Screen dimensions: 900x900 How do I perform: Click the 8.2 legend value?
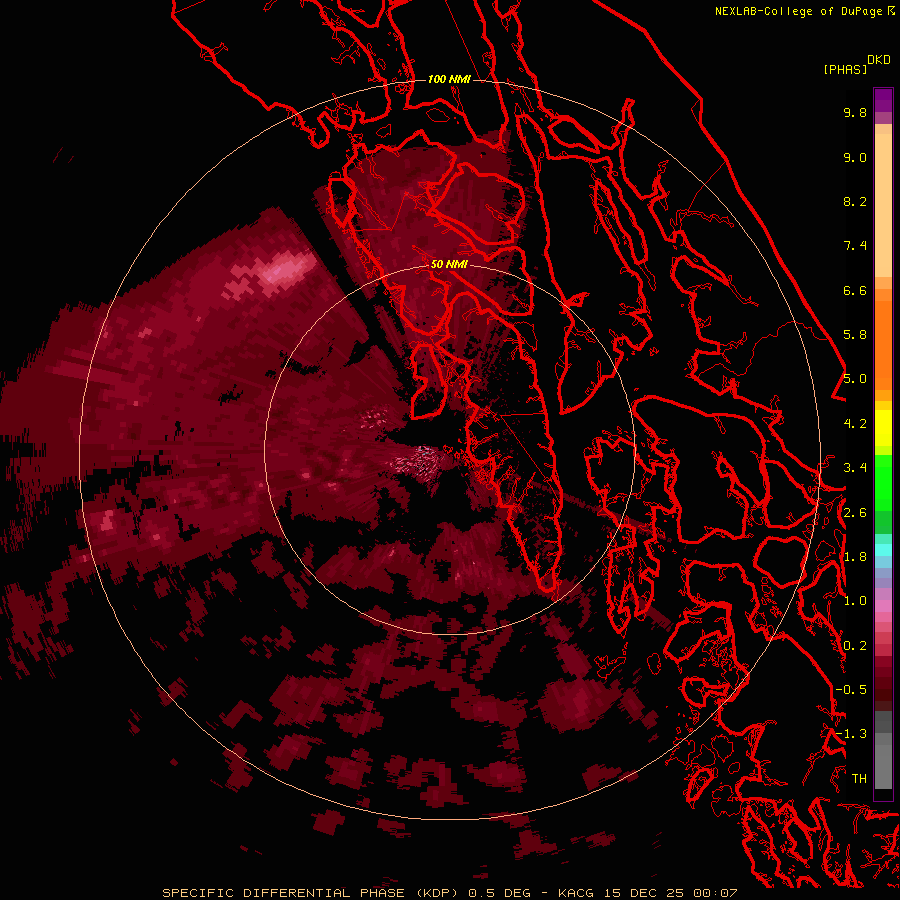click(855, 201)
